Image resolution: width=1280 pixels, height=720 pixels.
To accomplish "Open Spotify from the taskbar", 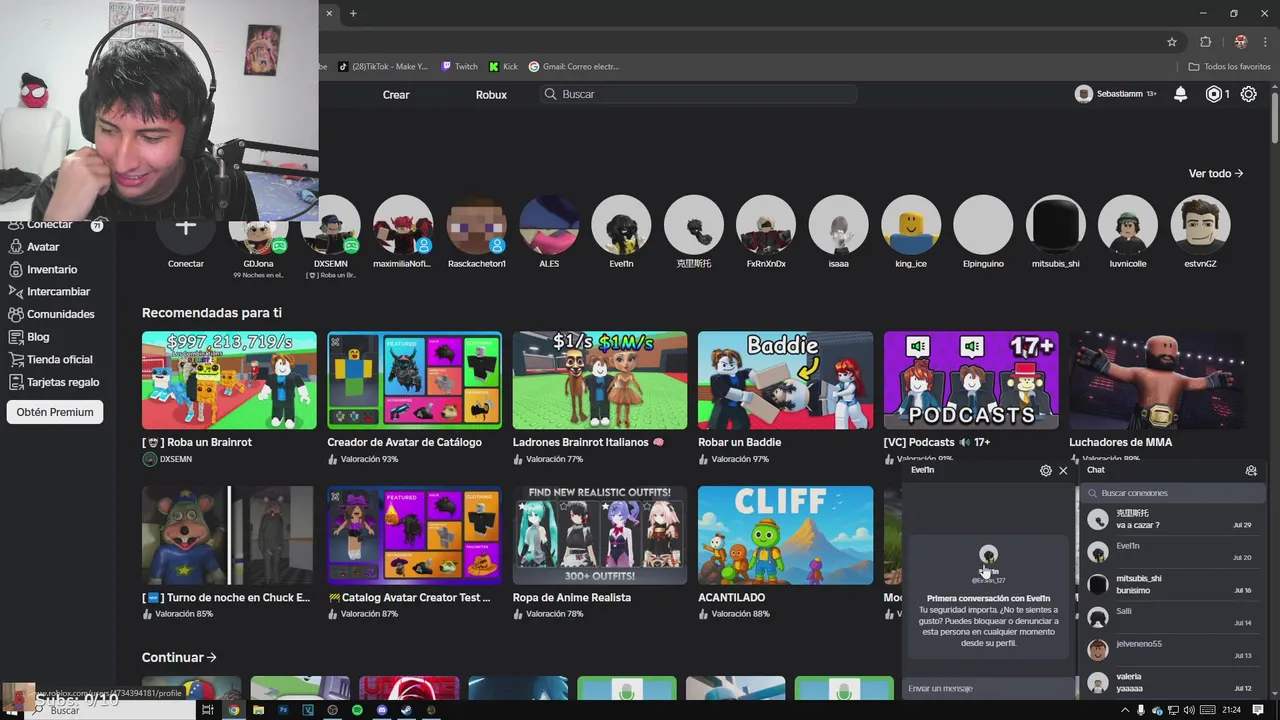I will click(x=357, y=710).
